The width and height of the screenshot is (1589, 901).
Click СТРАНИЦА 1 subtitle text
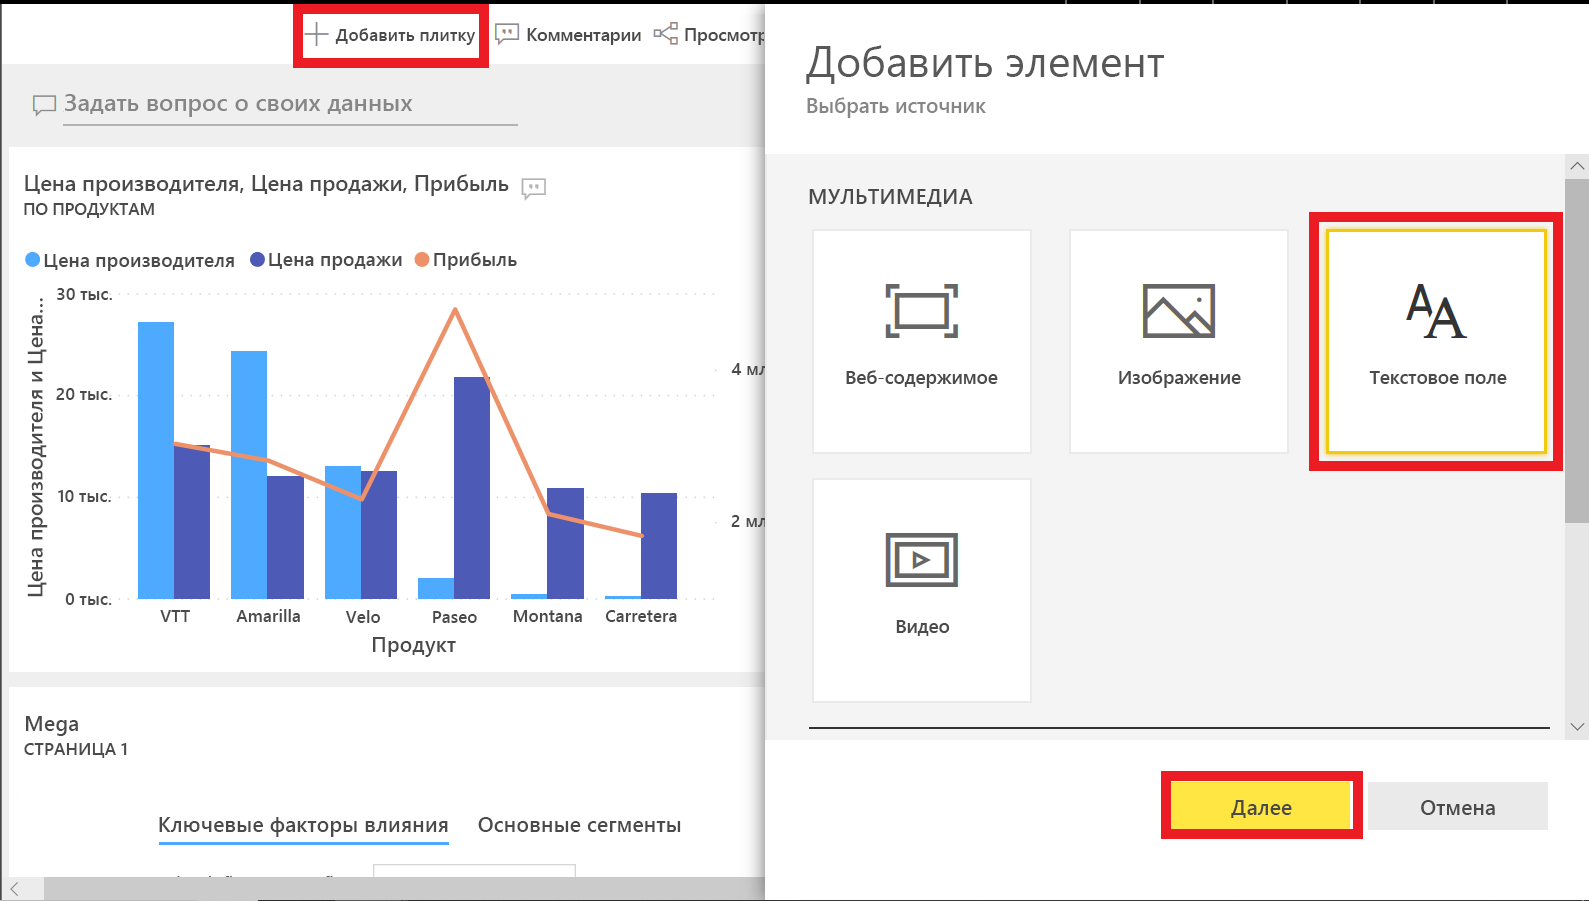pyautogui.click(x=76, y=749)
